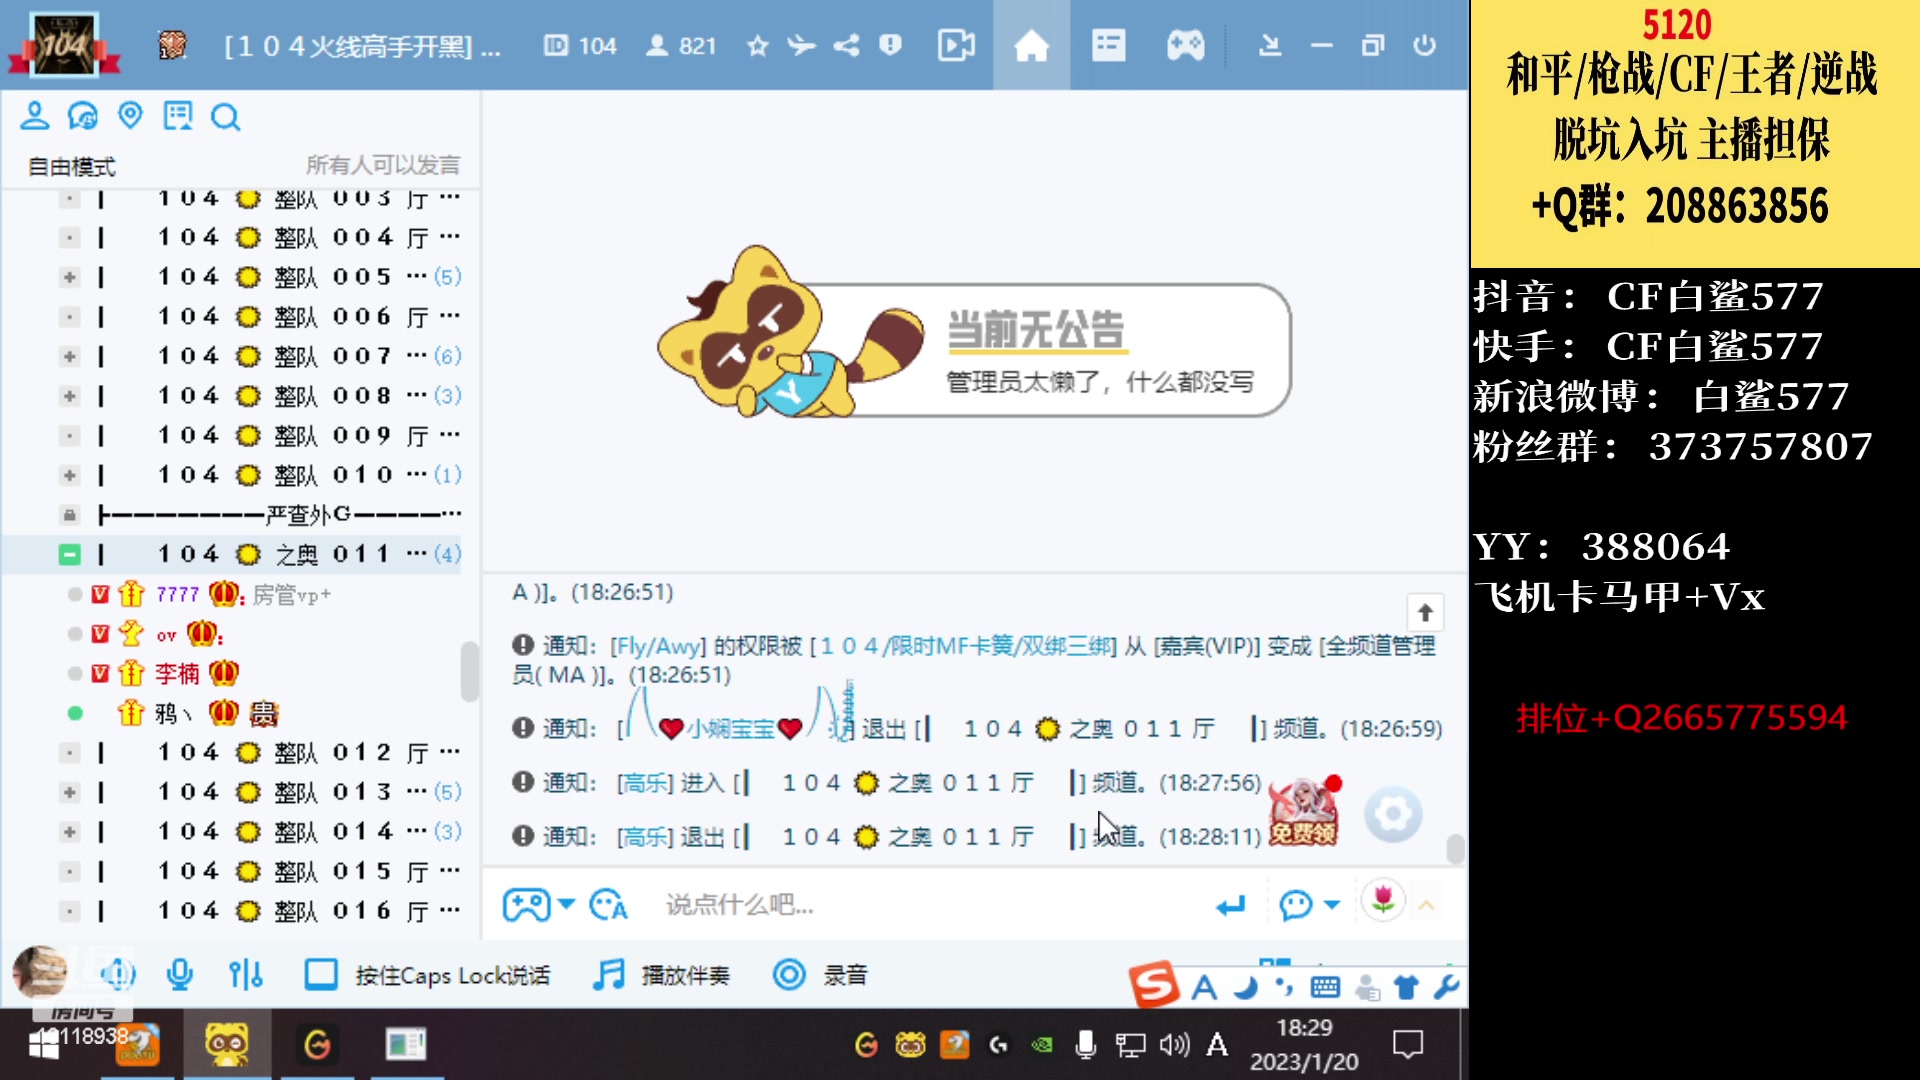
Task: Select 整队 012 厅 channel row
Action: [238, 752]
